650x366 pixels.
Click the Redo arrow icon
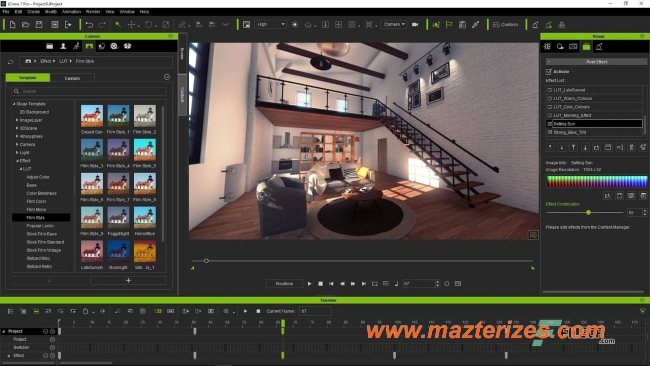(102, 25)
